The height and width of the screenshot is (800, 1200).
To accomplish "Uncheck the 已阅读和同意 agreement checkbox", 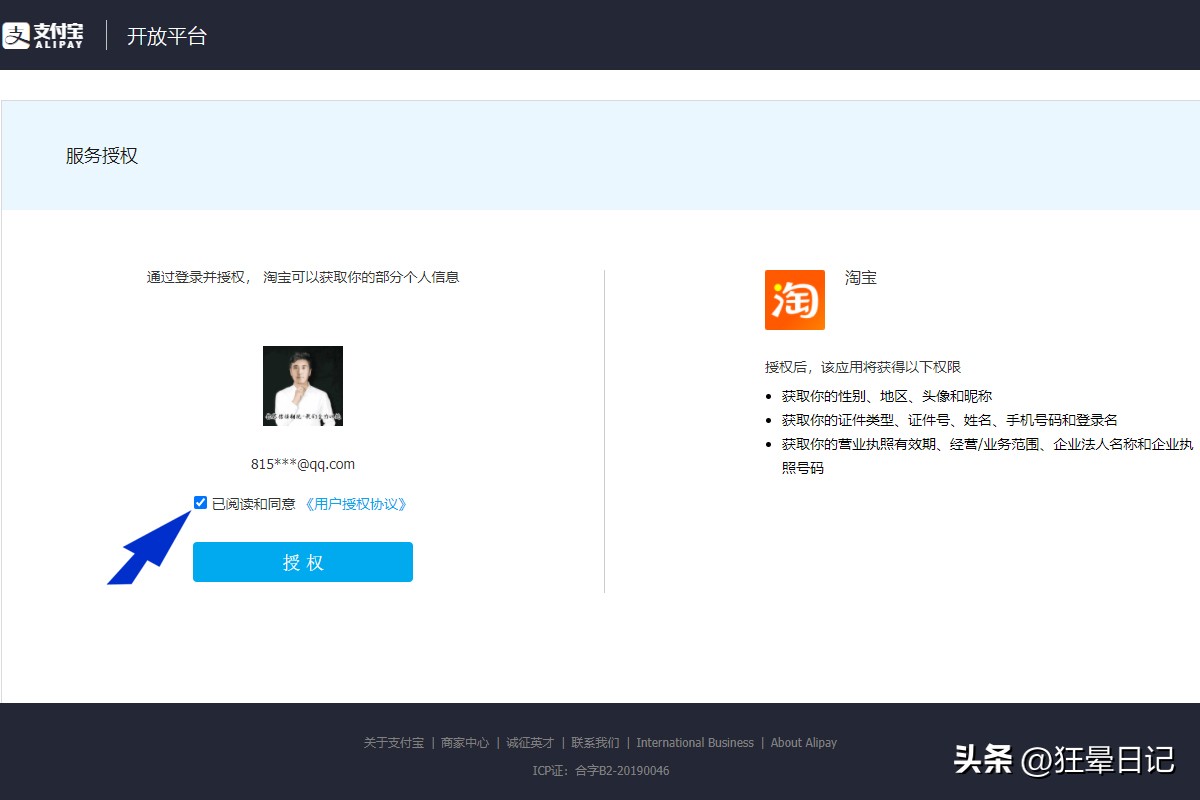I will click(200, 503).
